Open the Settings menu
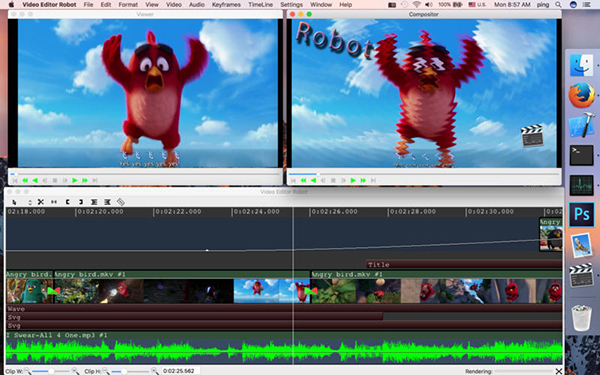 (292, 5)
